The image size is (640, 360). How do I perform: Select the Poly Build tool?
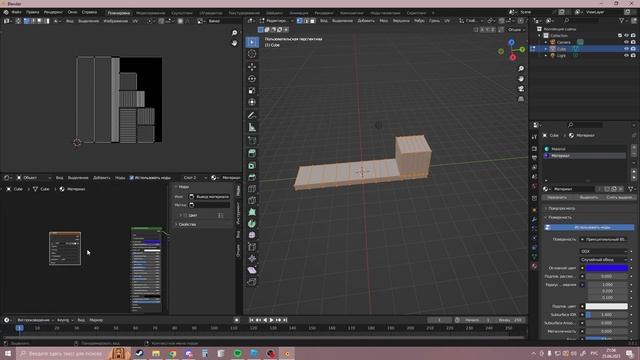(x=252, y=212)
